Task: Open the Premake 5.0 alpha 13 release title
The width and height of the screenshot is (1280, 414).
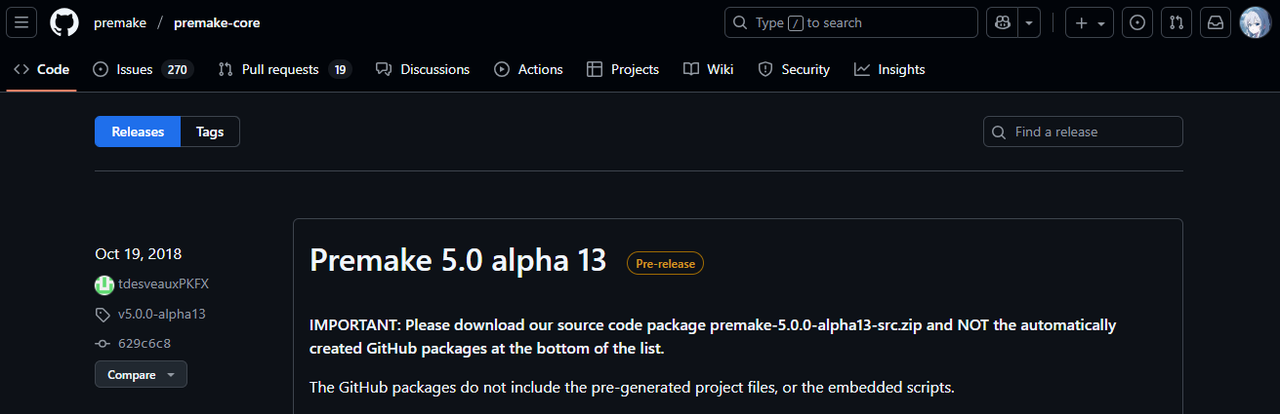Action: pyautogui.click(x=458, y=260)
